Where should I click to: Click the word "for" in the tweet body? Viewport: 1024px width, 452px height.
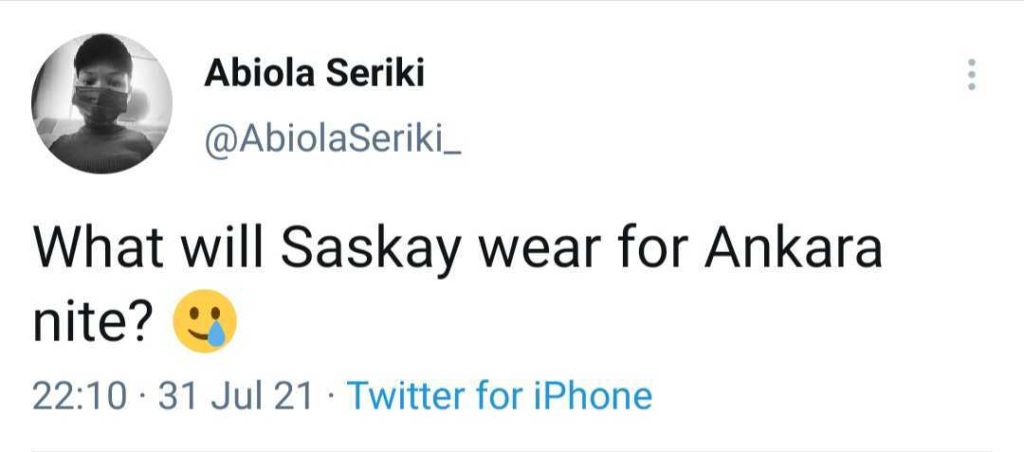coord(647,250)
